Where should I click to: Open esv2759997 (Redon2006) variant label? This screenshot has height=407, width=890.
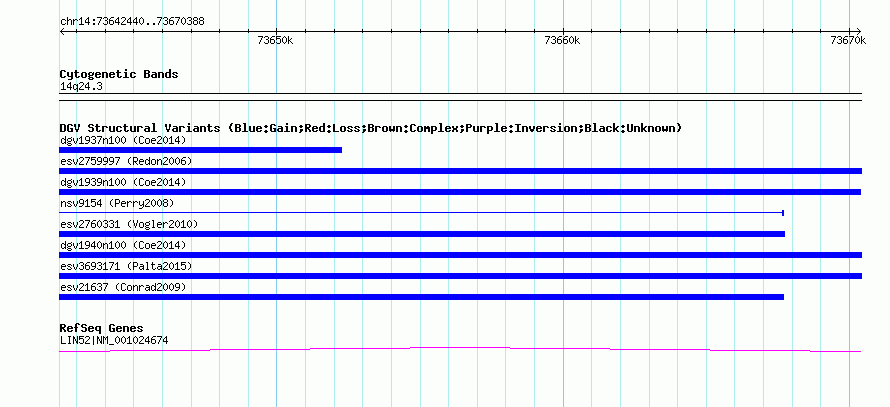126,161
